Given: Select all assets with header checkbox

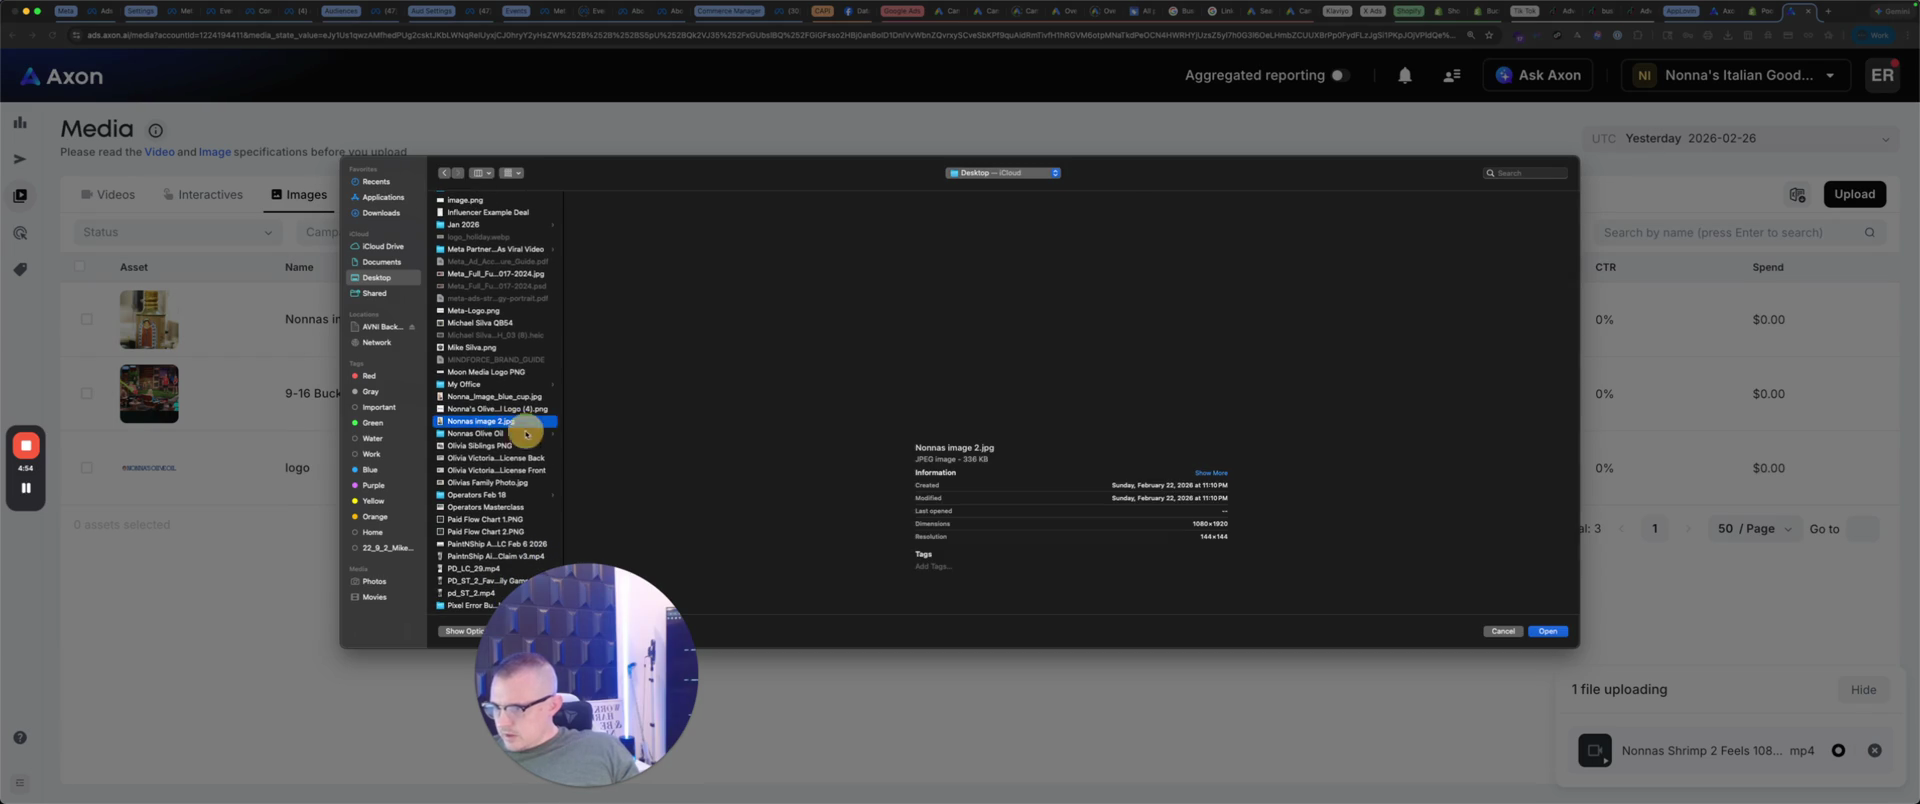Looking at the screenshot, I should click(80, 267).
